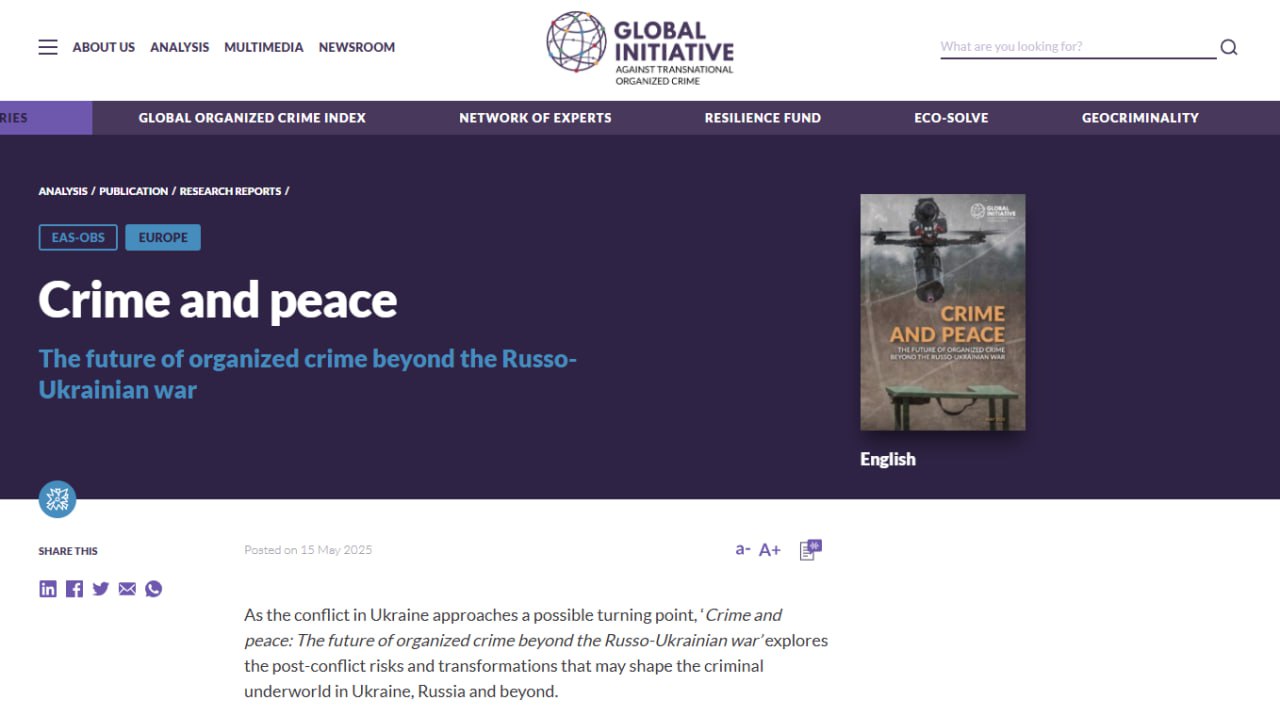Share the article via WhatsApp

153,589
